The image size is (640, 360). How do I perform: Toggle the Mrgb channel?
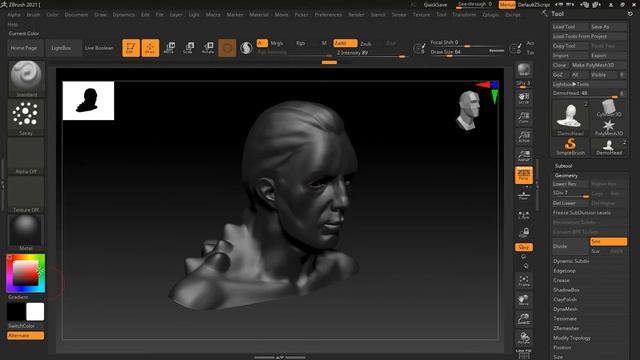277,43
